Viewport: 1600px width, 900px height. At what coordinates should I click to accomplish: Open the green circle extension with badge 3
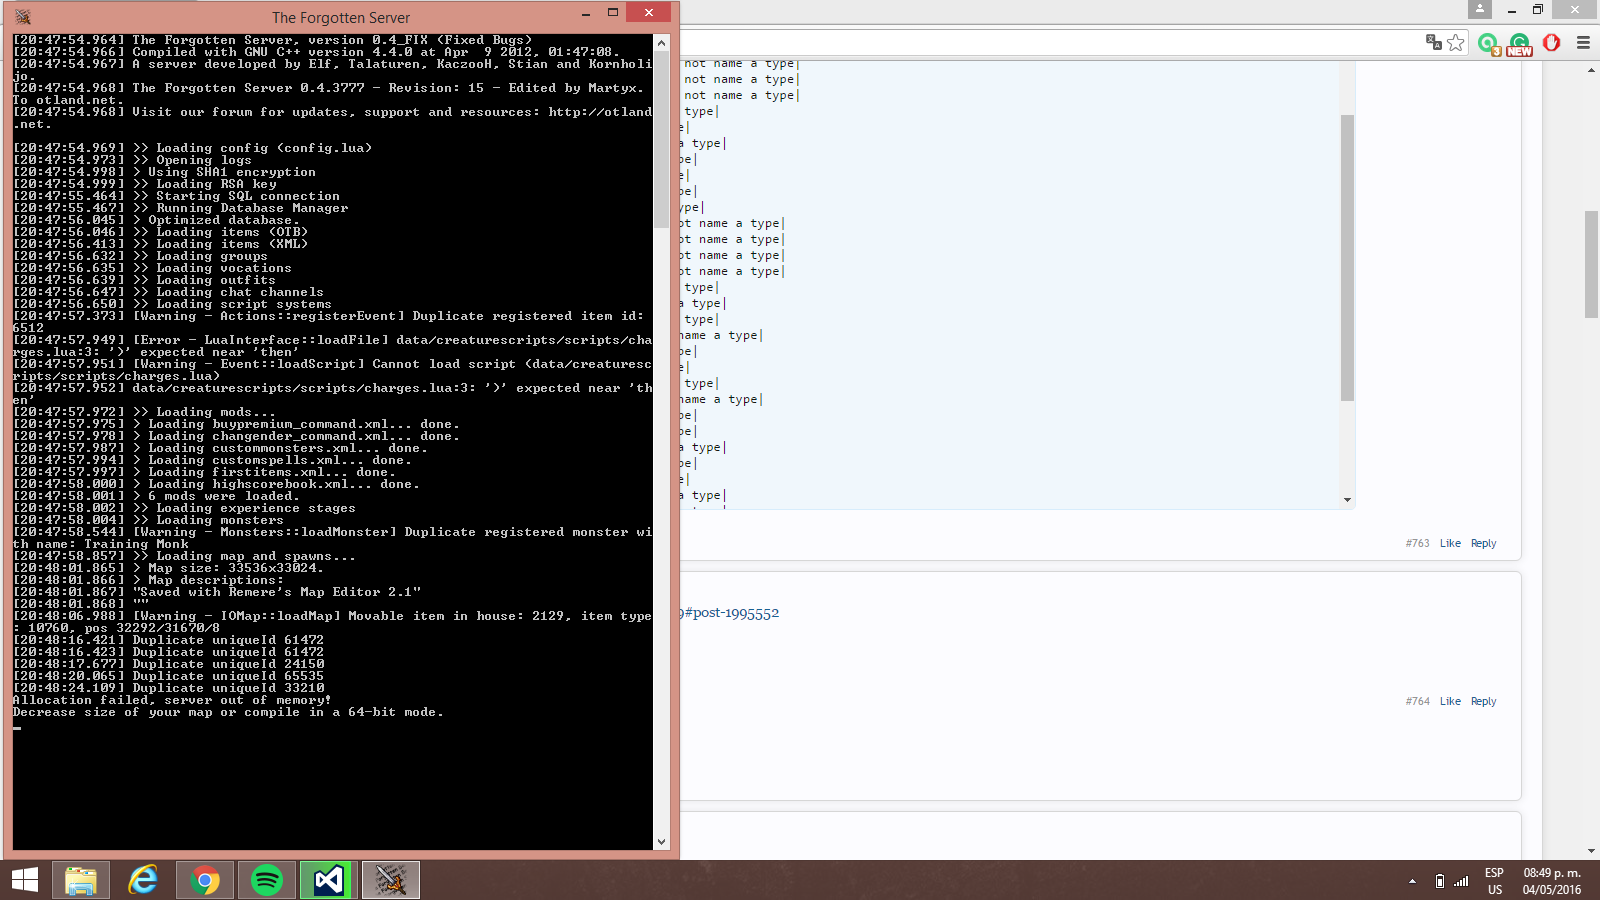tap(1489, 43)
